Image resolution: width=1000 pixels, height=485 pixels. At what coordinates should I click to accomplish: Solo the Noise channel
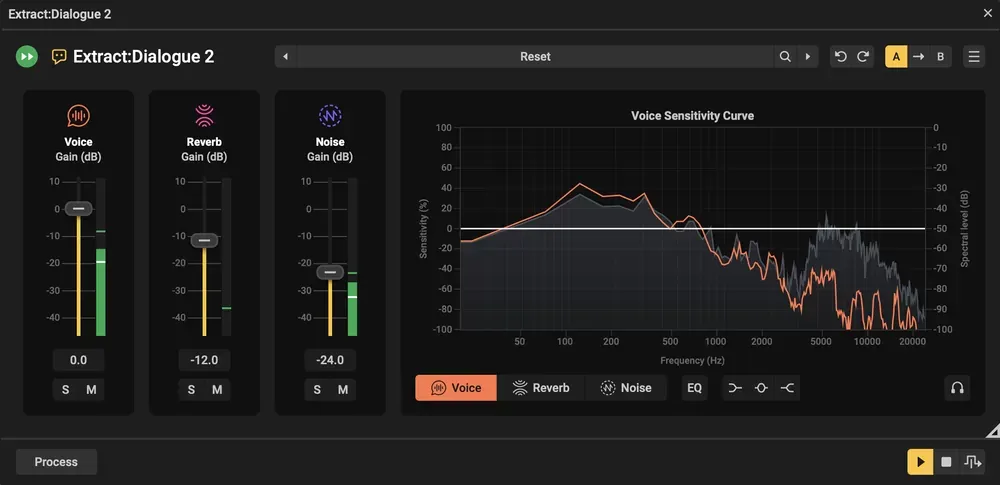[317, 390]
